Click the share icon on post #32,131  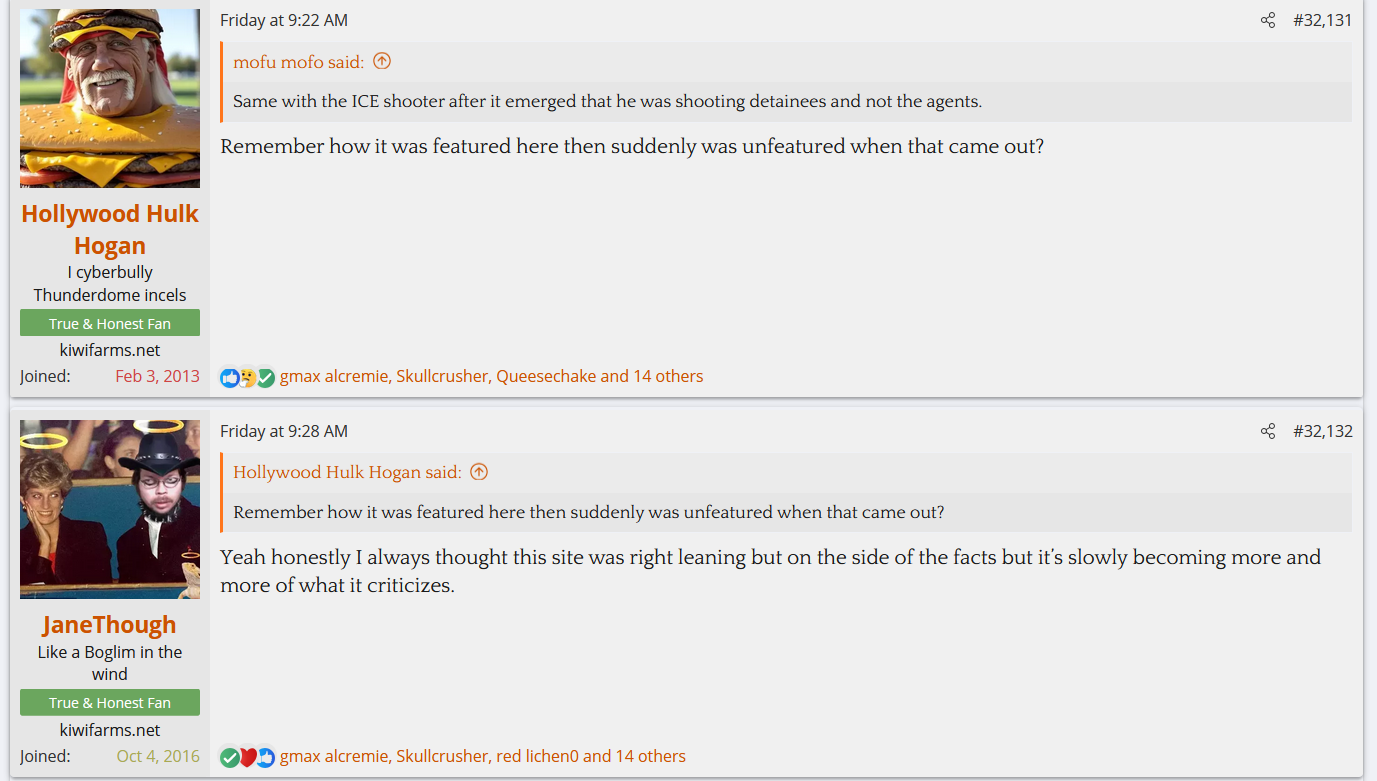coord(1268,20)
